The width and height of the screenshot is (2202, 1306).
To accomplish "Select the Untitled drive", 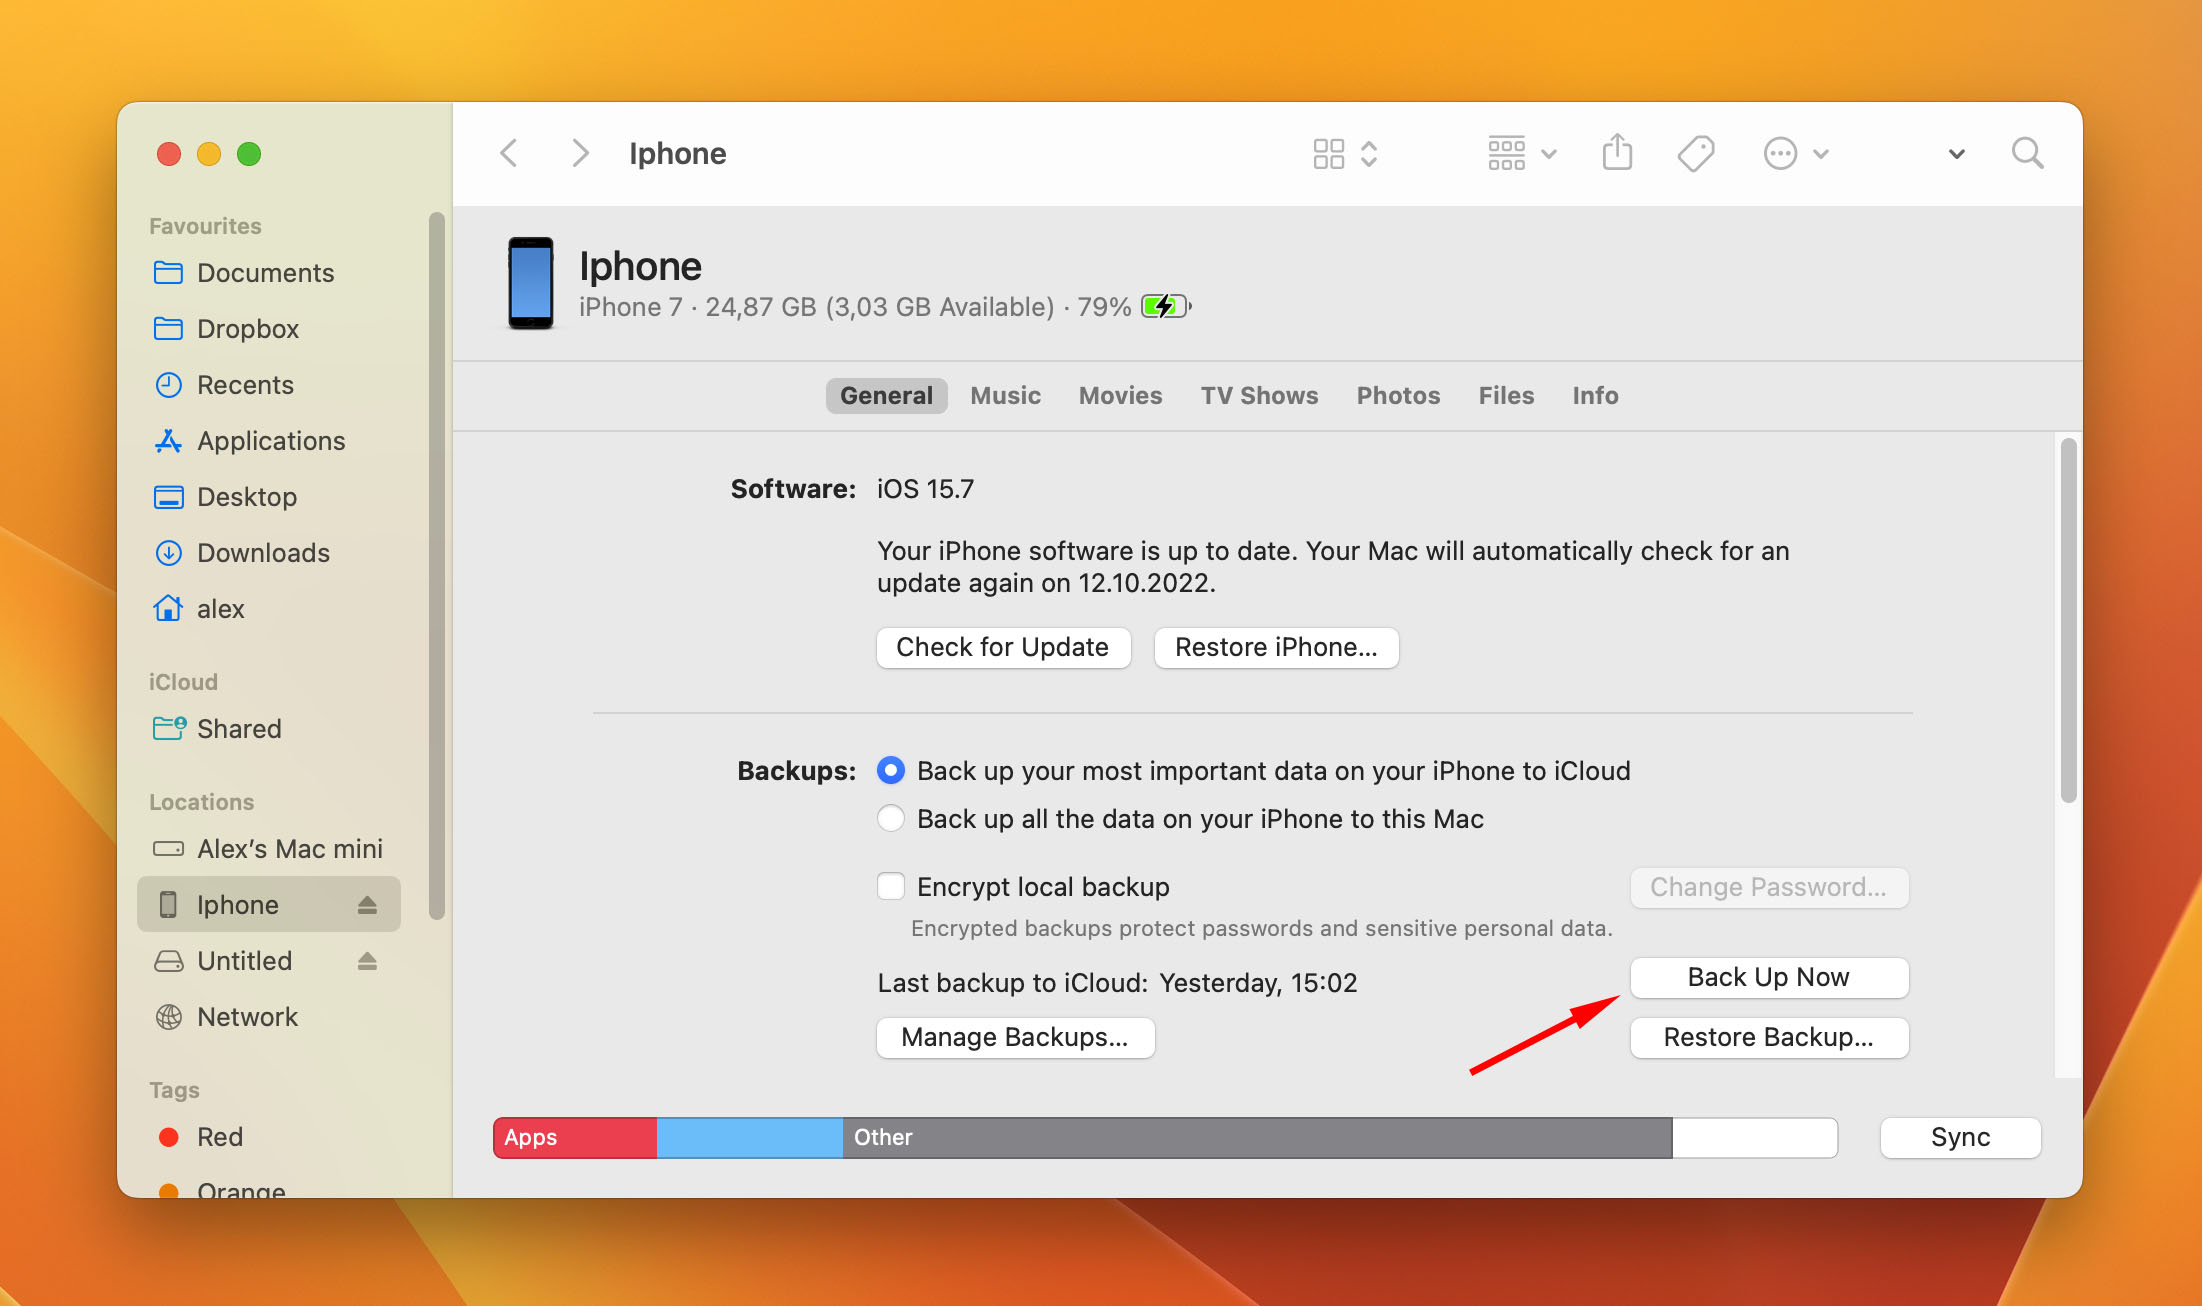I will [269, 961].
